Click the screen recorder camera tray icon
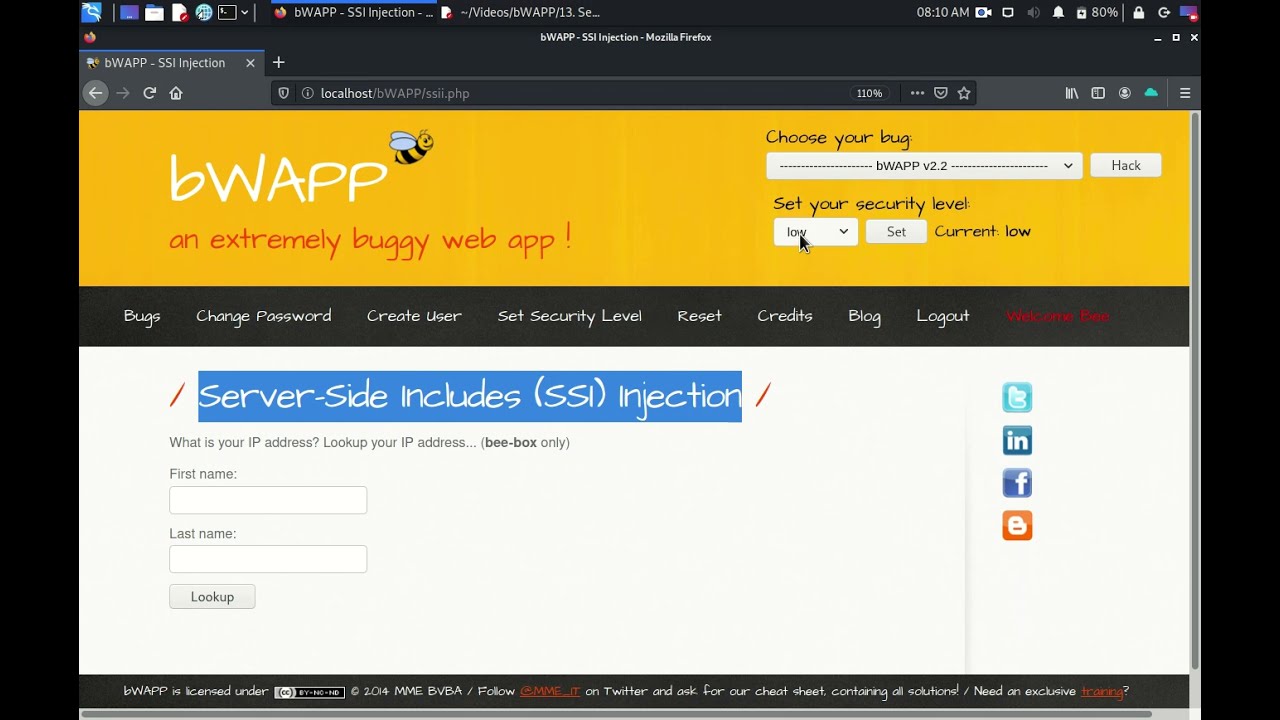This screenshot has height=720, width=1280. tap(983, 12)
